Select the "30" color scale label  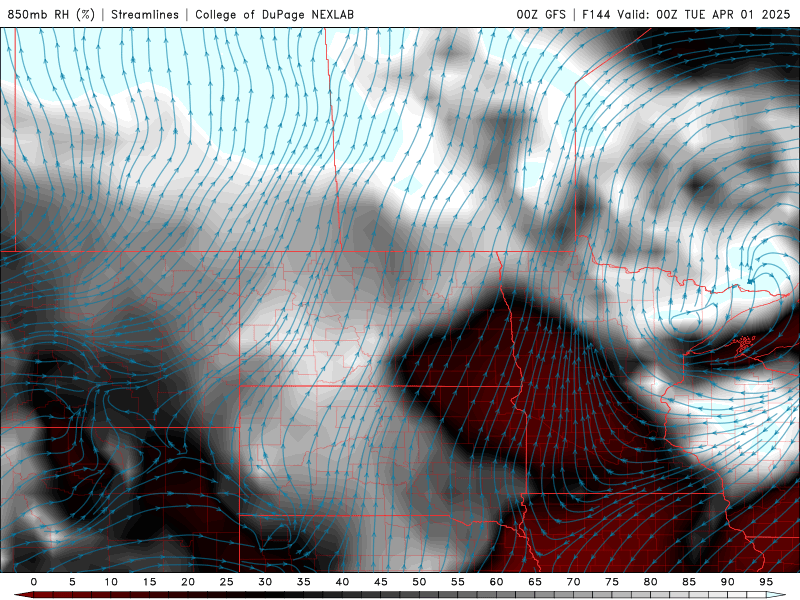click(265, 582)
